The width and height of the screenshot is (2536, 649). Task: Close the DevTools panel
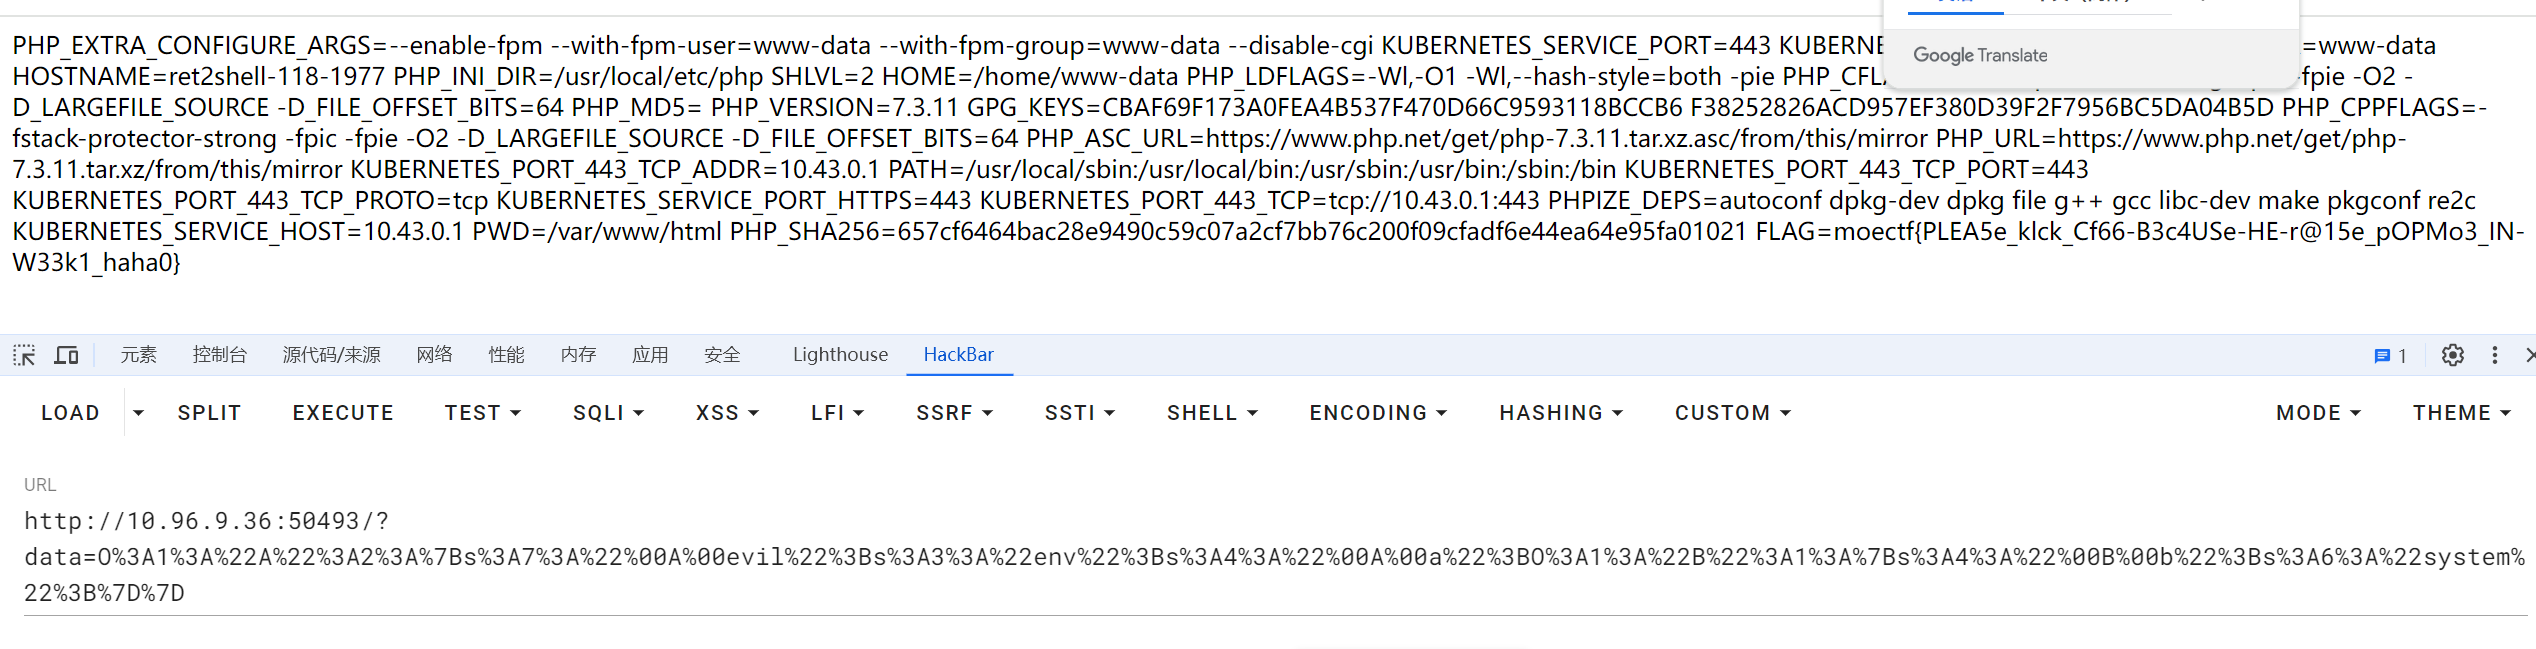click(2529, 355)
